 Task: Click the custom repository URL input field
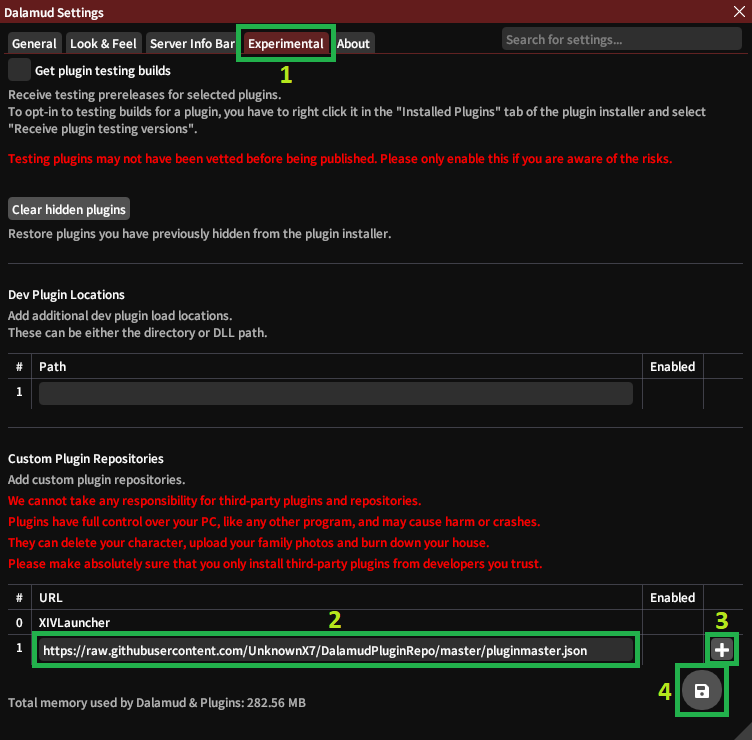(336, 650)
